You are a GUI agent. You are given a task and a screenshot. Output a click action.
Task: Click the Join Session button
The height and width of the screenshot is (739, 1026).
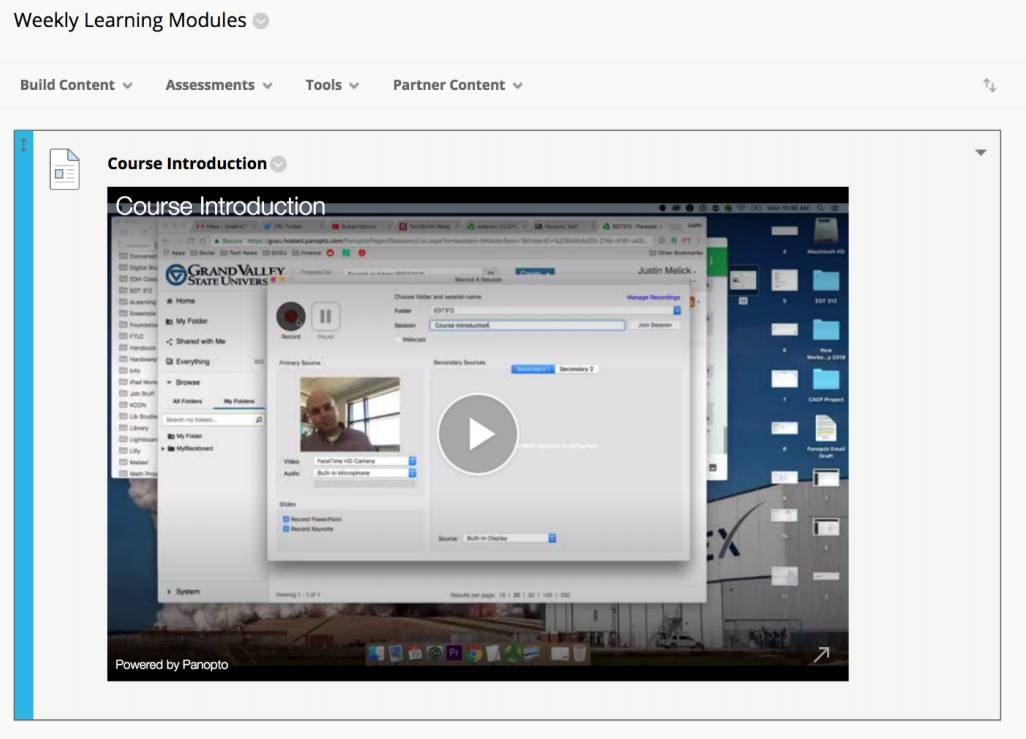click(655, 325)
